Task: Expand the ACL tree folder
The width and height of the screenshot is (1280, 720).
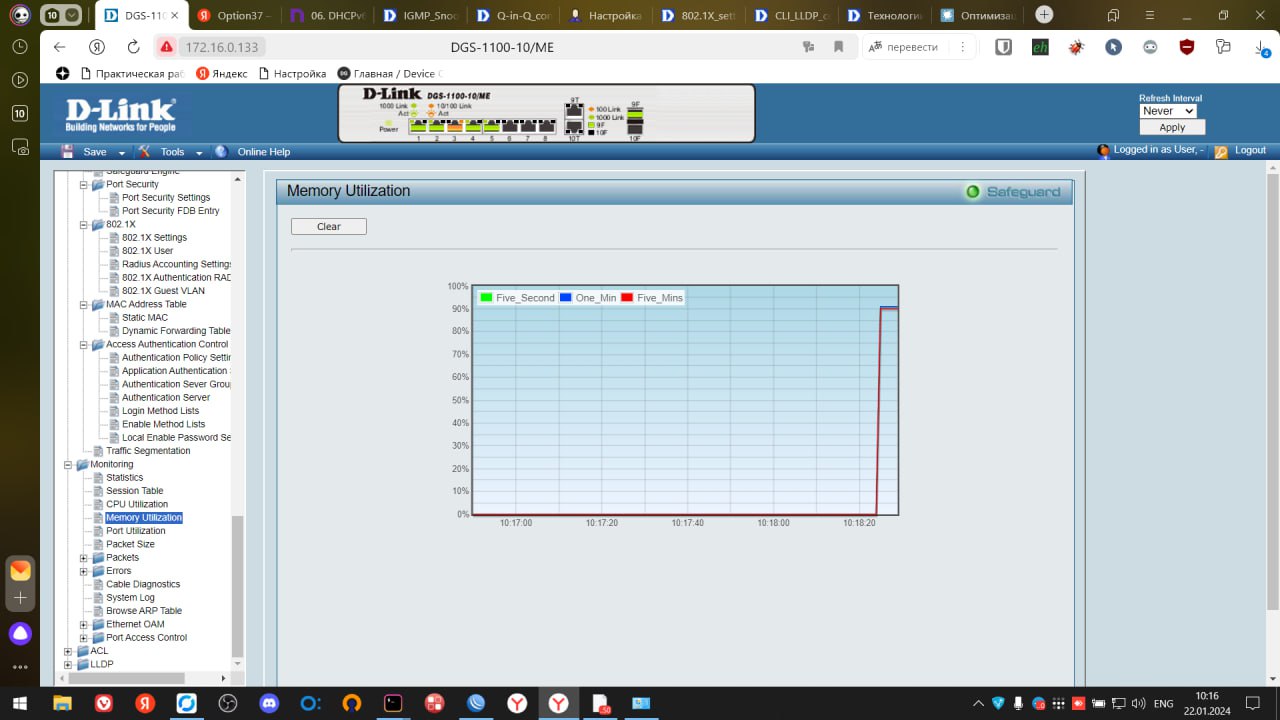Action: [68, 651]
